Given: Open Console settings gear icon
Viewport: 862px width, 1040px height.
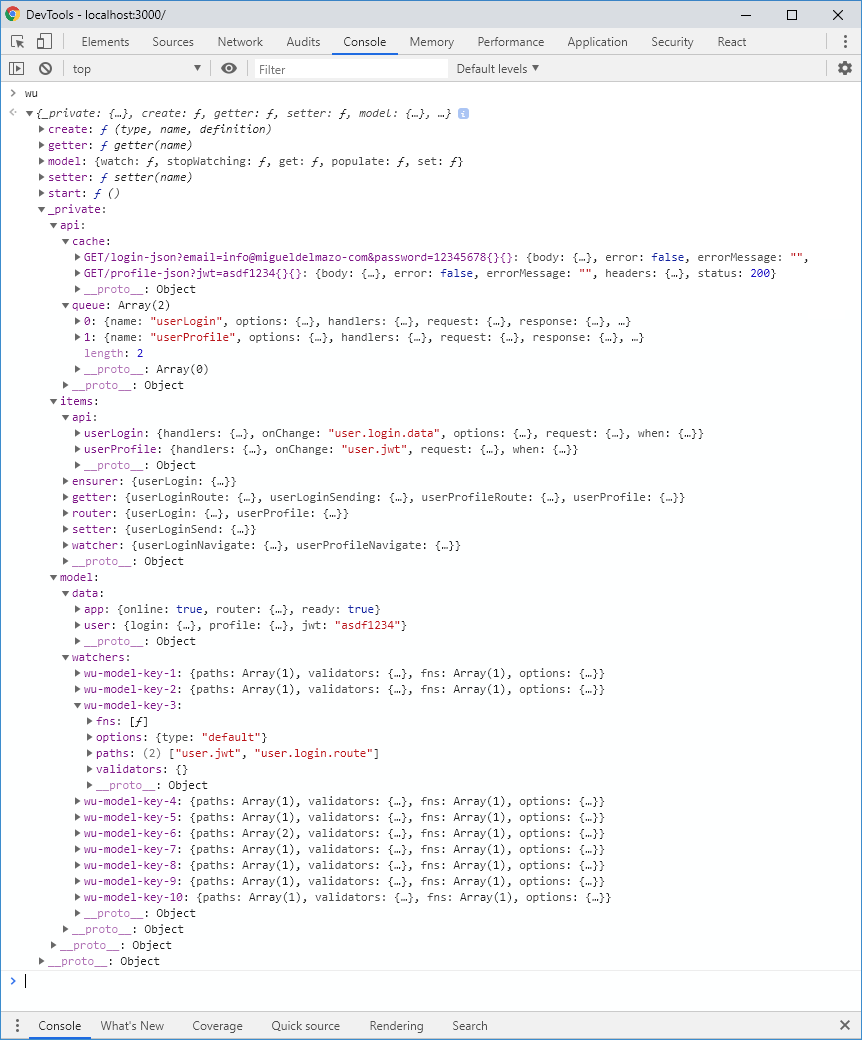Looking at the screenshot, I should click(845, 68).
